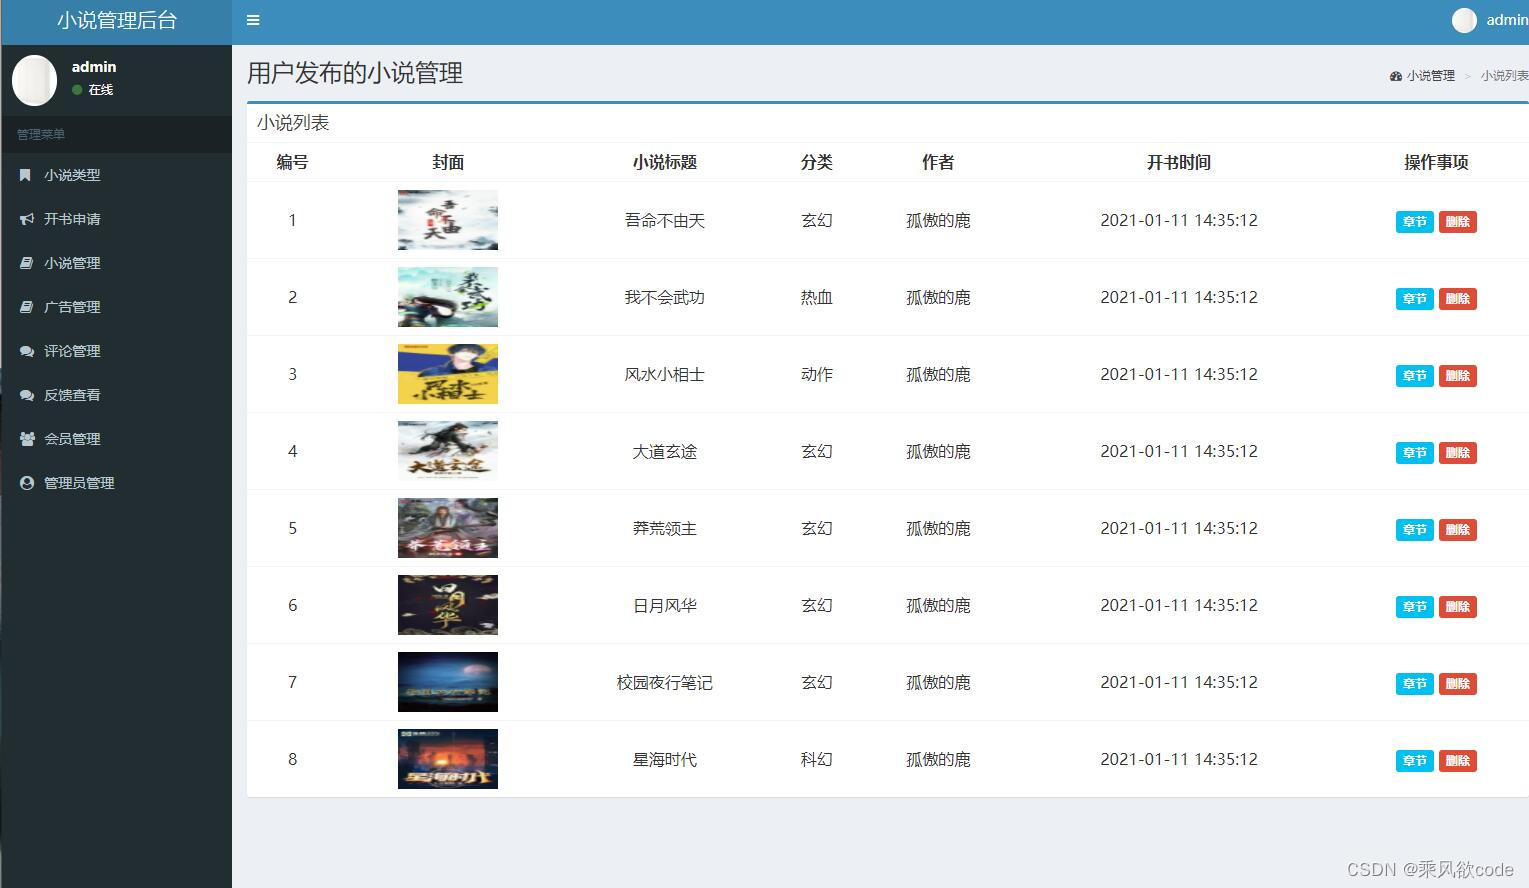Select the person icon beside 管理员管理
Screen dimensions: 1529x888
(x=25, y=482)
